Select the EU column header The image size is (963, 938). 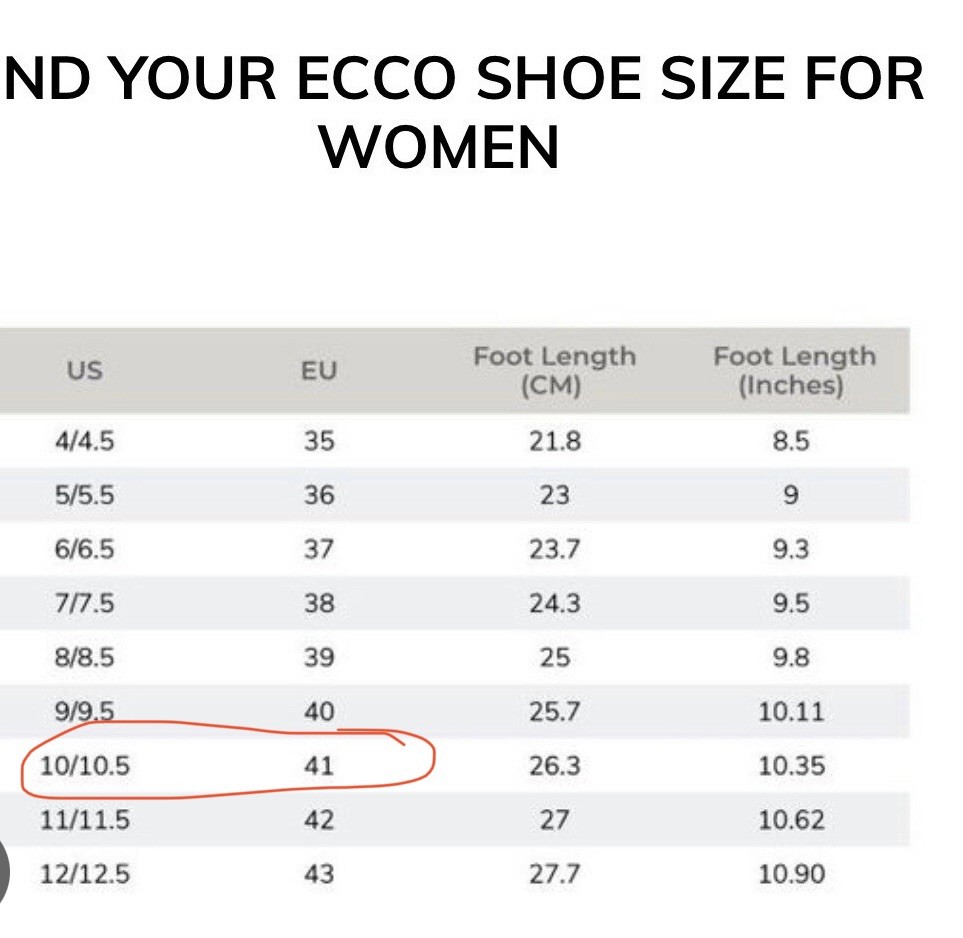tap(319, 371)
